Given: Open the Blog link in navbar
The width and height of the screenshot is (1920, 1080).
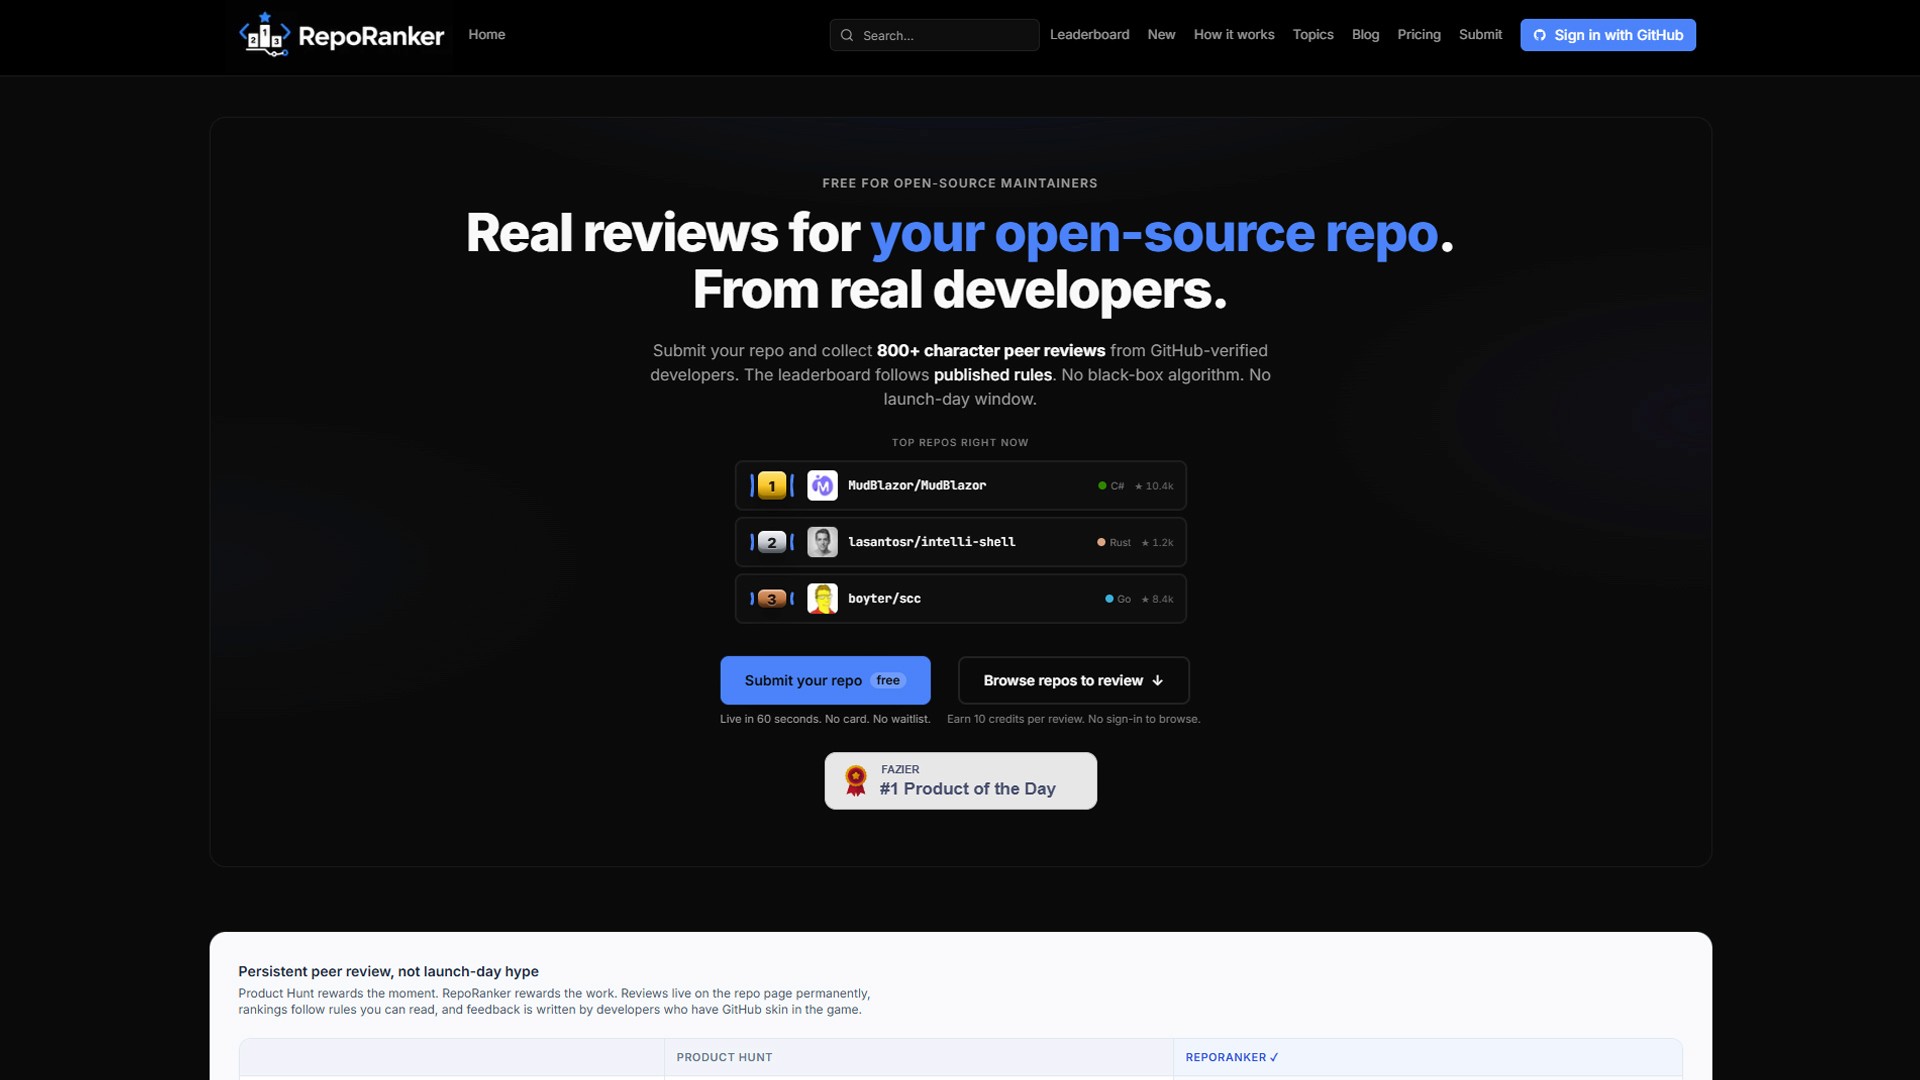Looking at the screenshot, I should click(x=1365, y=34).
